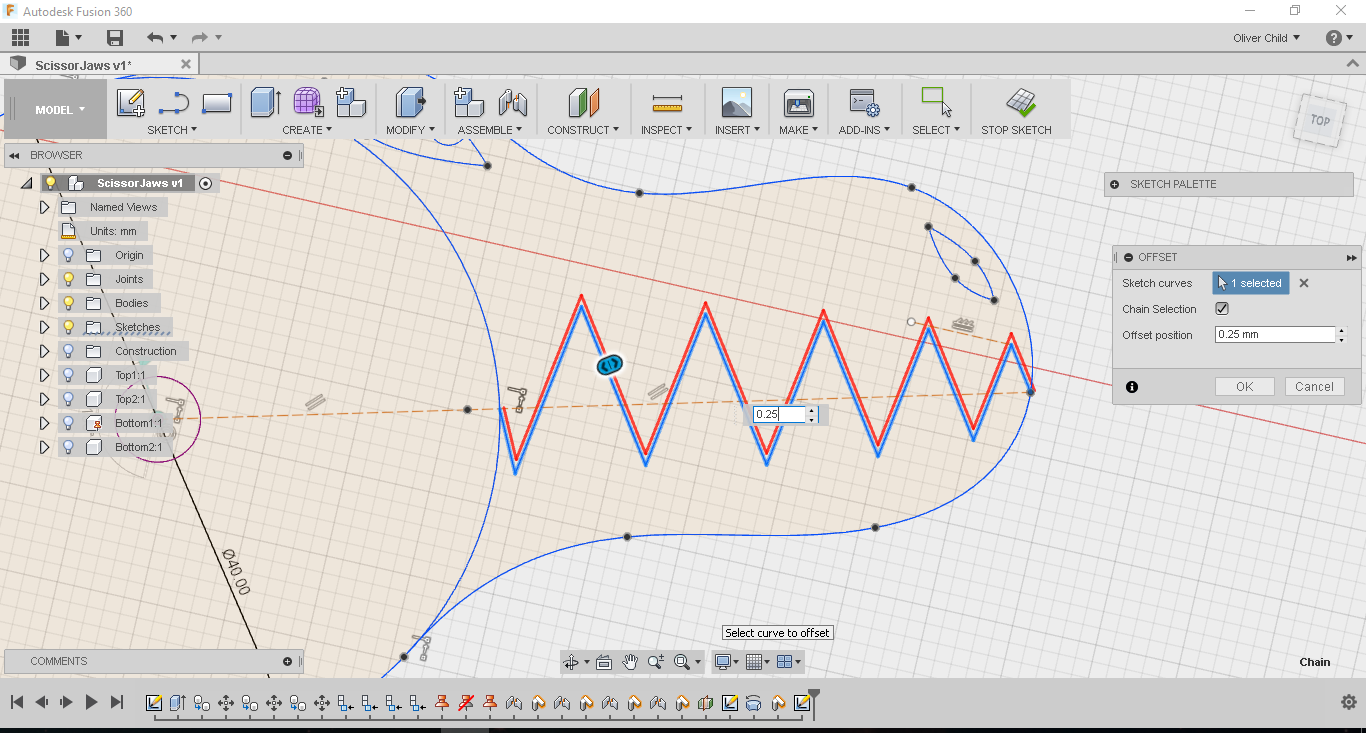Open the data panel grid icon

pos(20,38)
